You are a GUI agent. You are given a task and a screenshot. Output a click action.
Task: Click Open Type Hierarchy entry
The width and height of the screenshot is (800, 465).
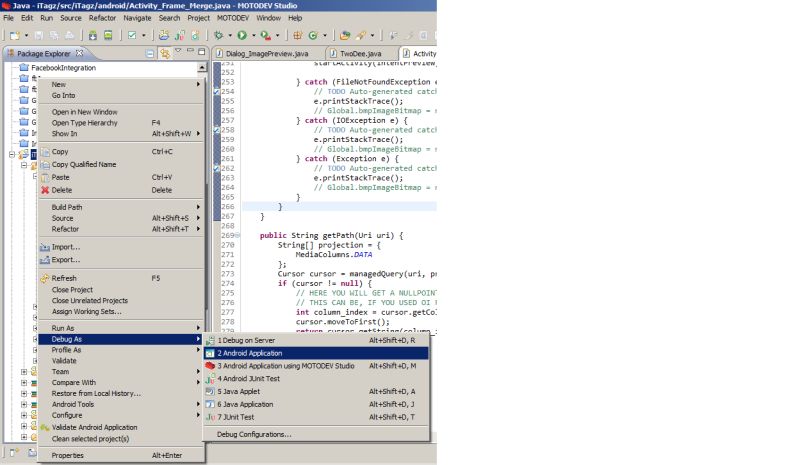pos(121,123)
